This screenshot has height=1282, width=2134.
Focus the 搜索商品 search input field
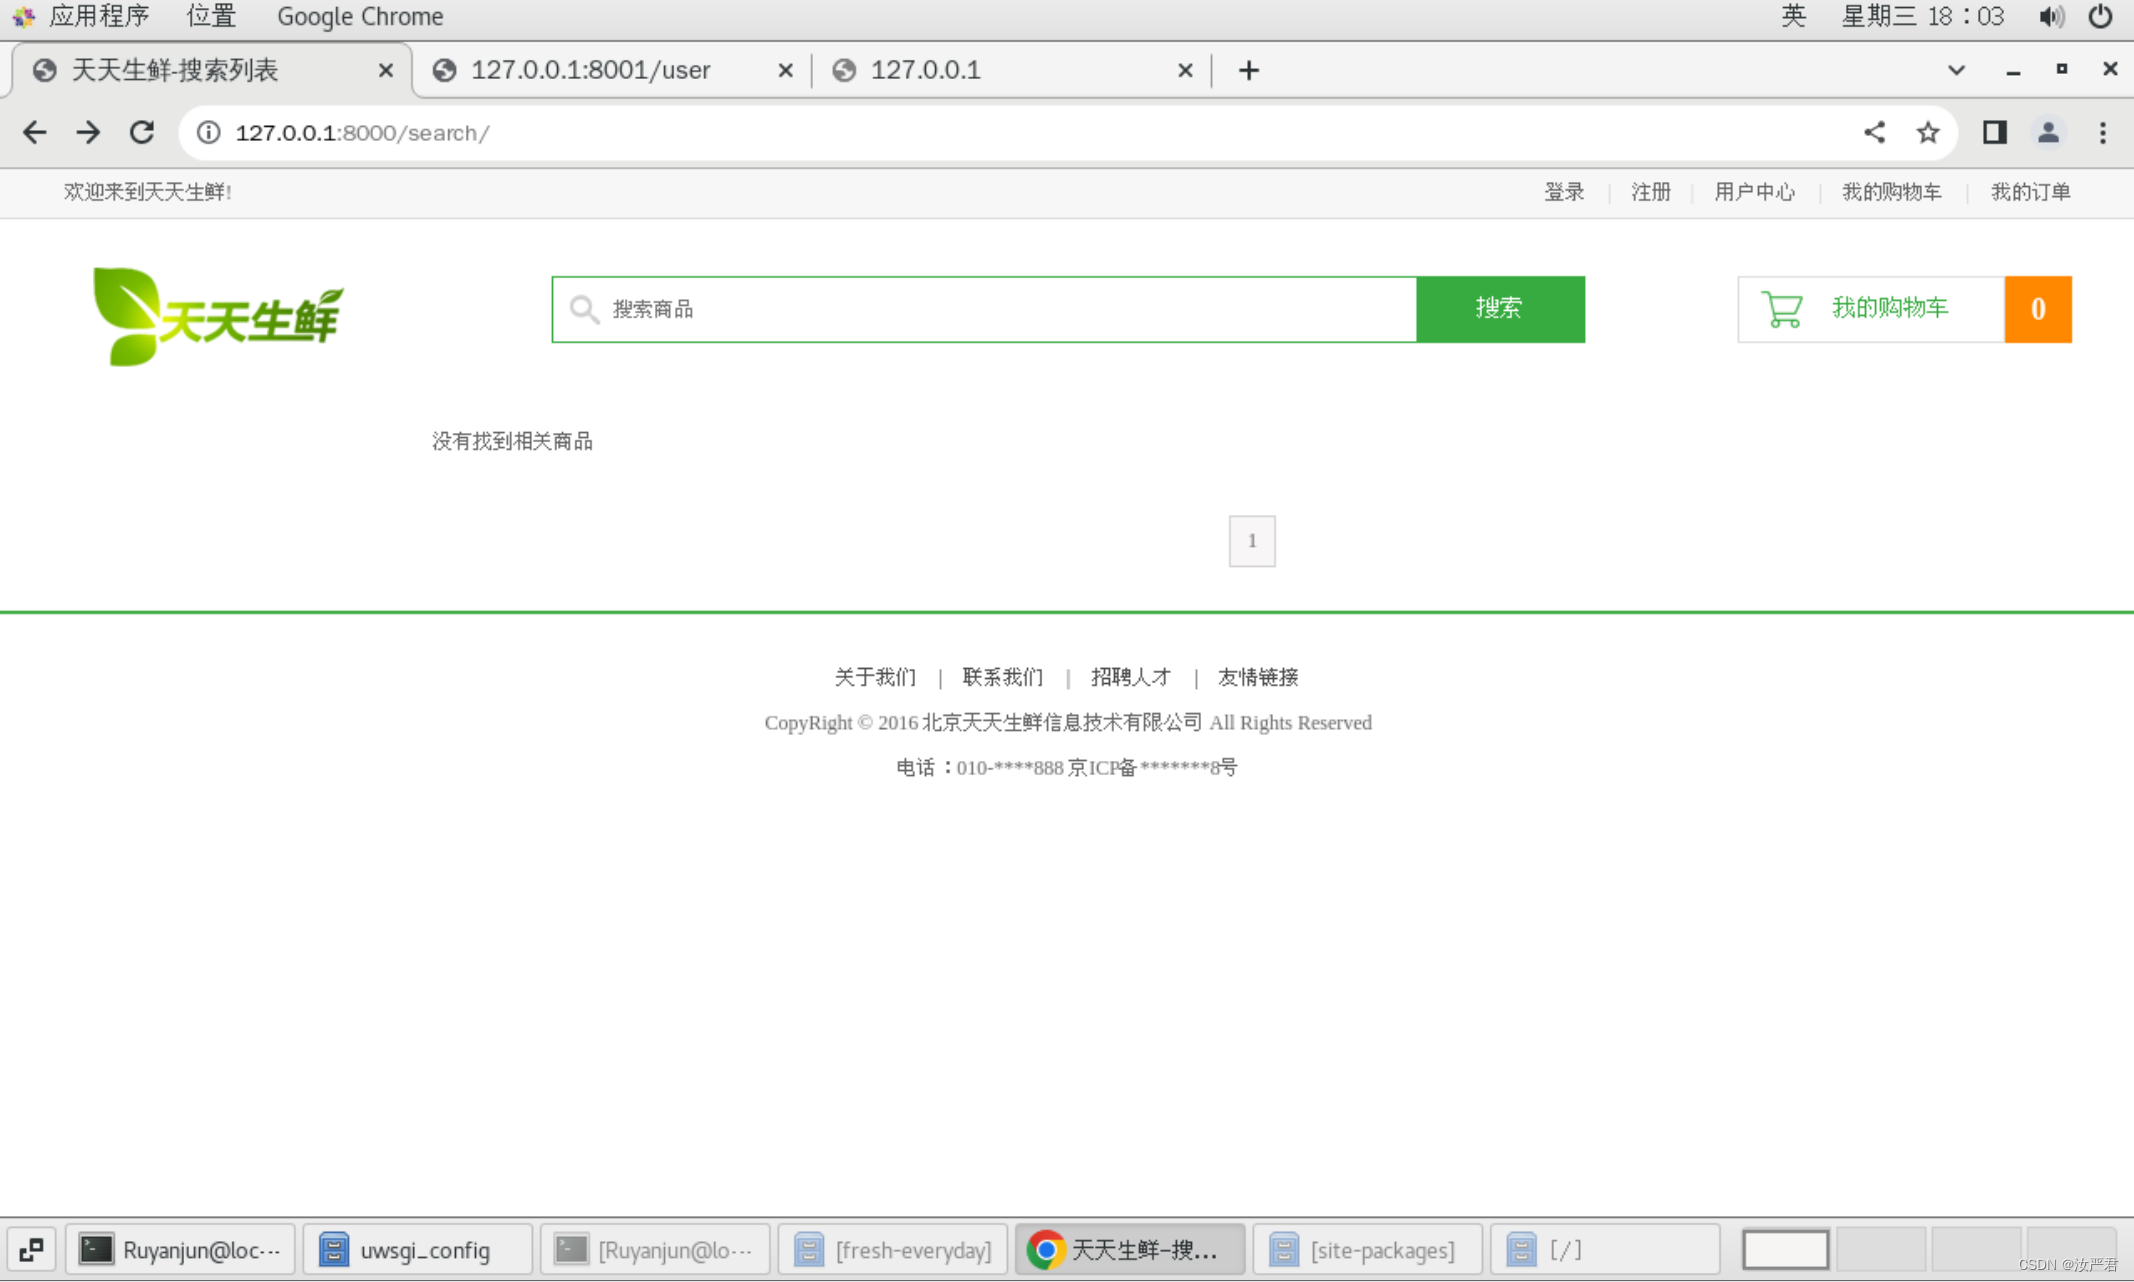click(x=1000, y=309)
